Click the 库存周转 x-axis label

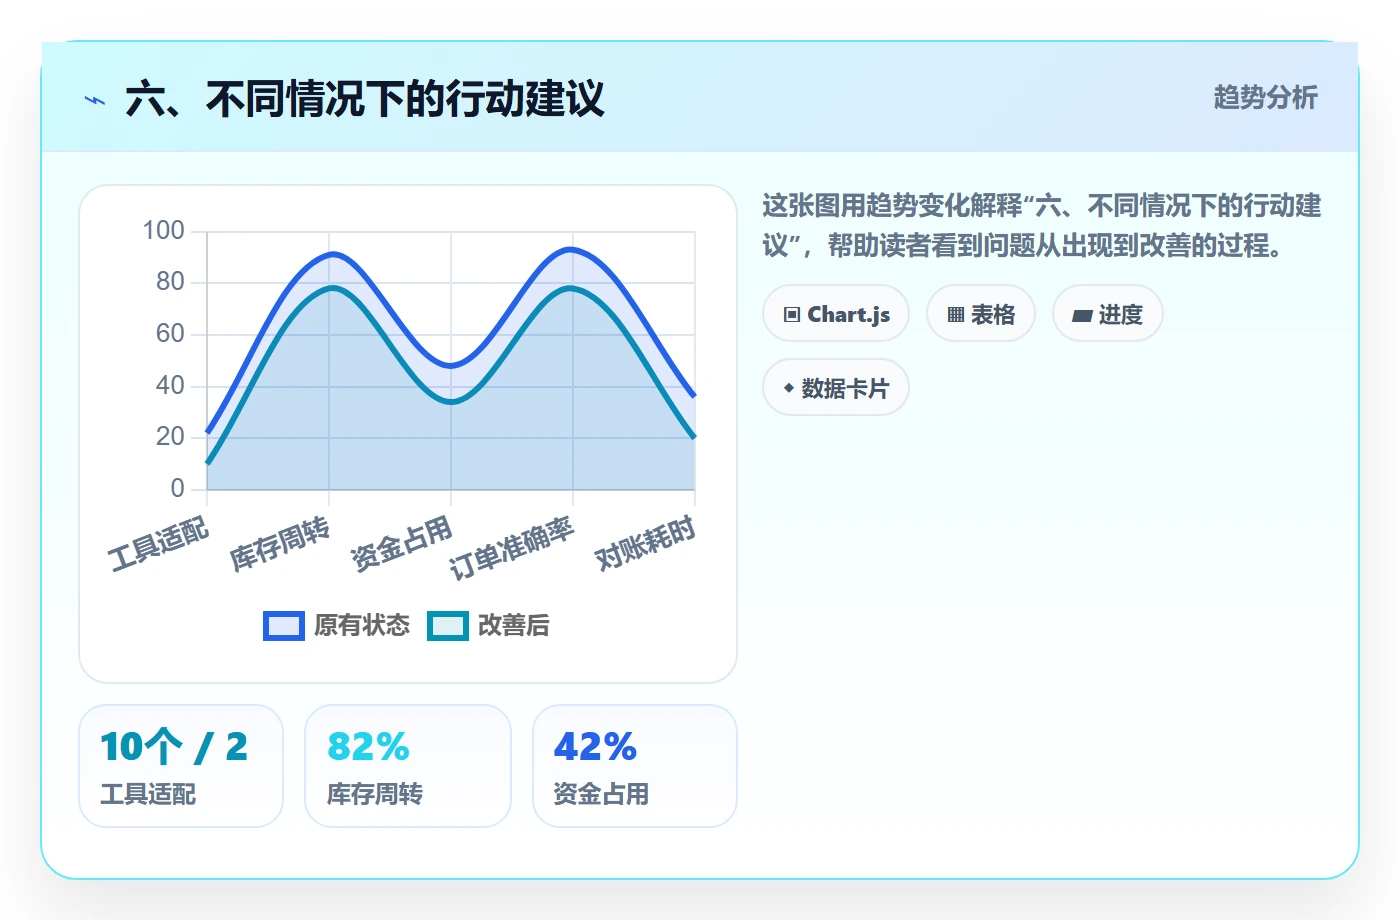pos(281,544)
